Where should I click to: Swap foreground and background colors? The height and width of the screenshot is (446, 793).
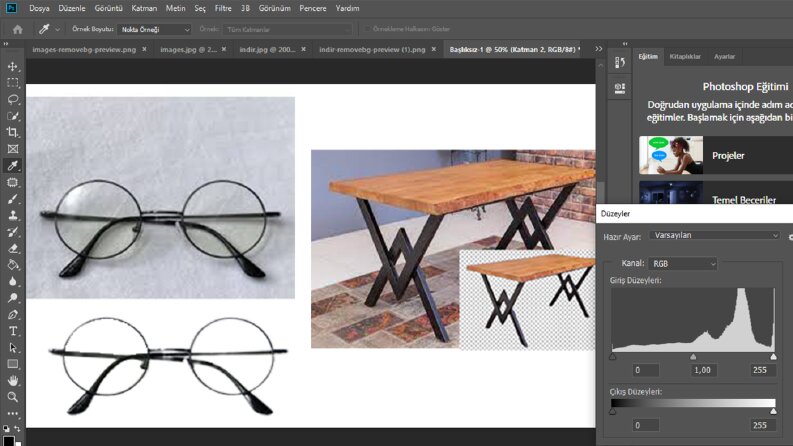pos(17,428)
